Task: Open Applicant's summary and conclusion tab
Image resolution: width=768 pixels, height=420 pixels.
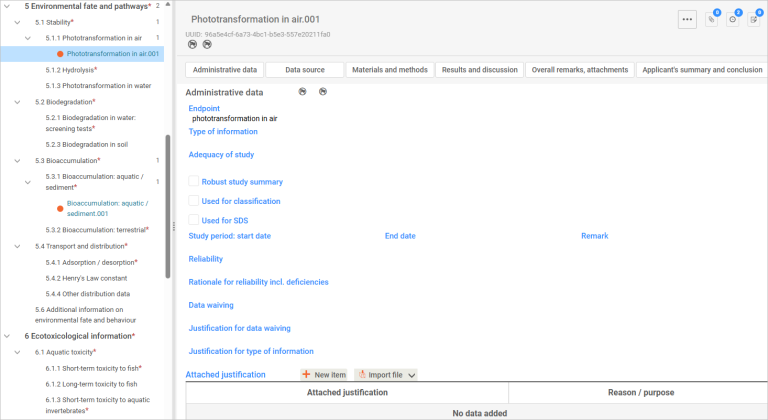Action: click(x=702, y=70)
